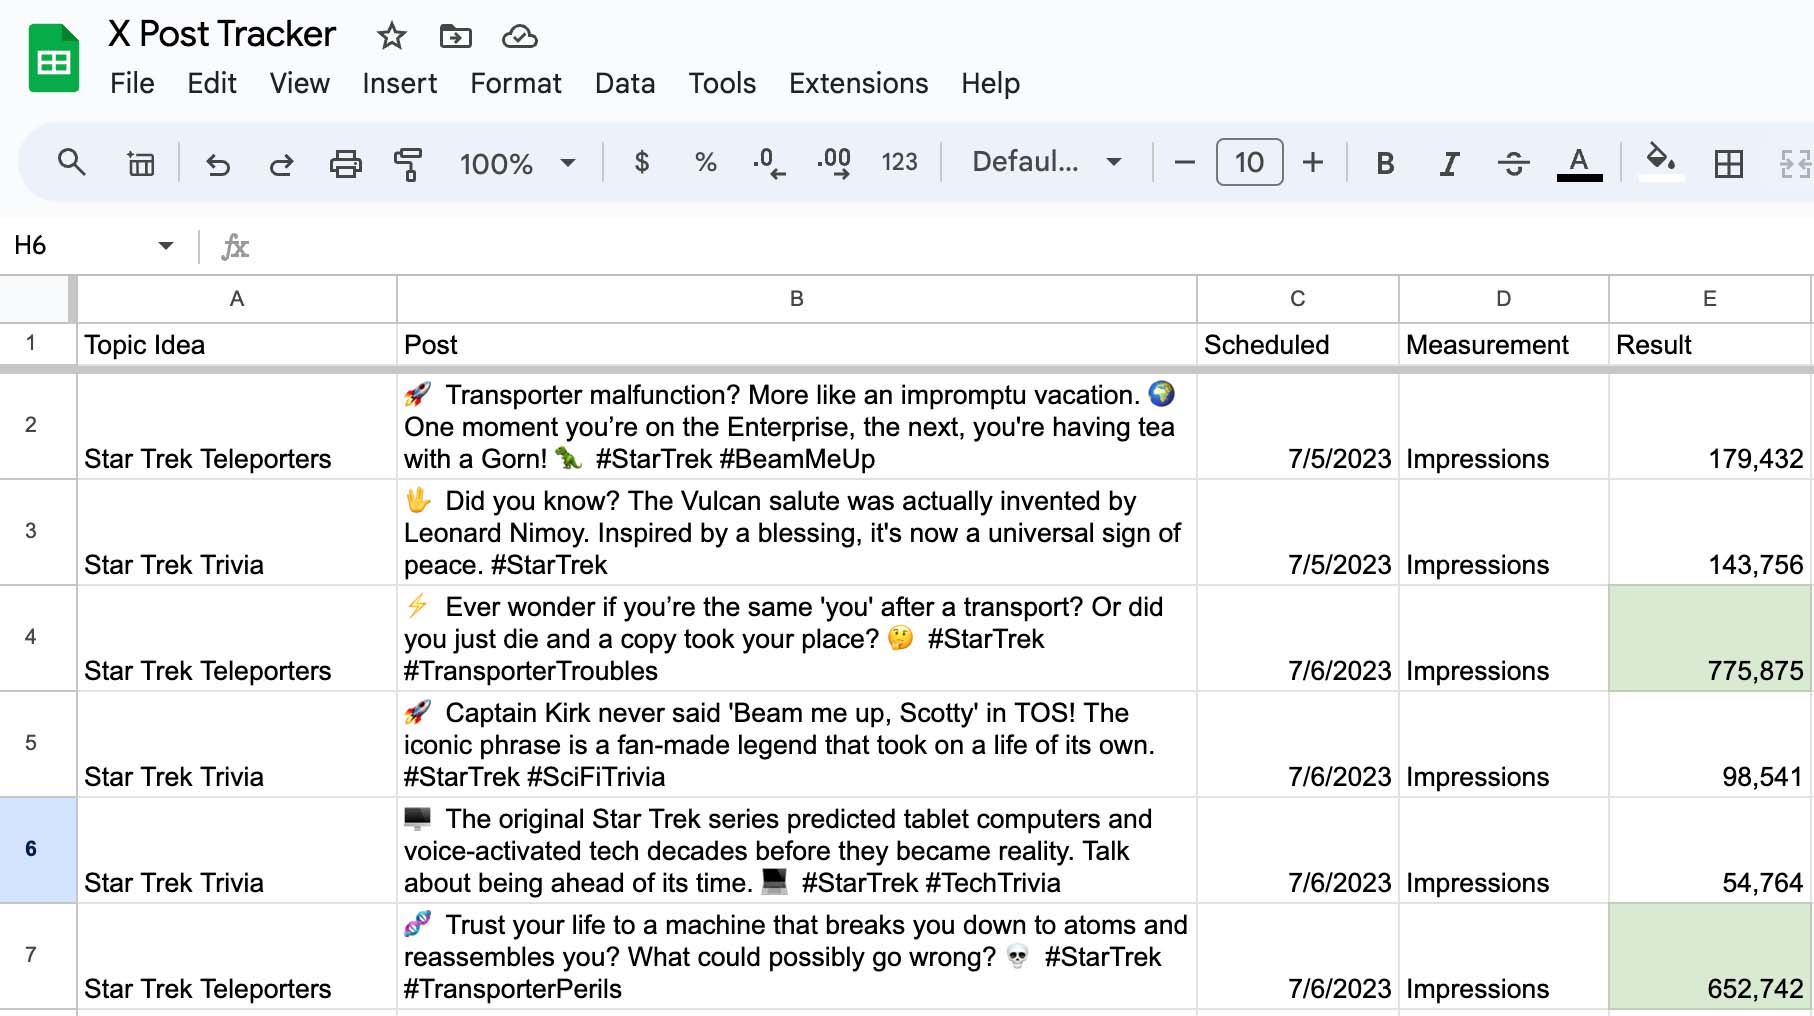Toggle bold formatting
Viewport: 1814px width, 1016px height.
click(1385, 163)
